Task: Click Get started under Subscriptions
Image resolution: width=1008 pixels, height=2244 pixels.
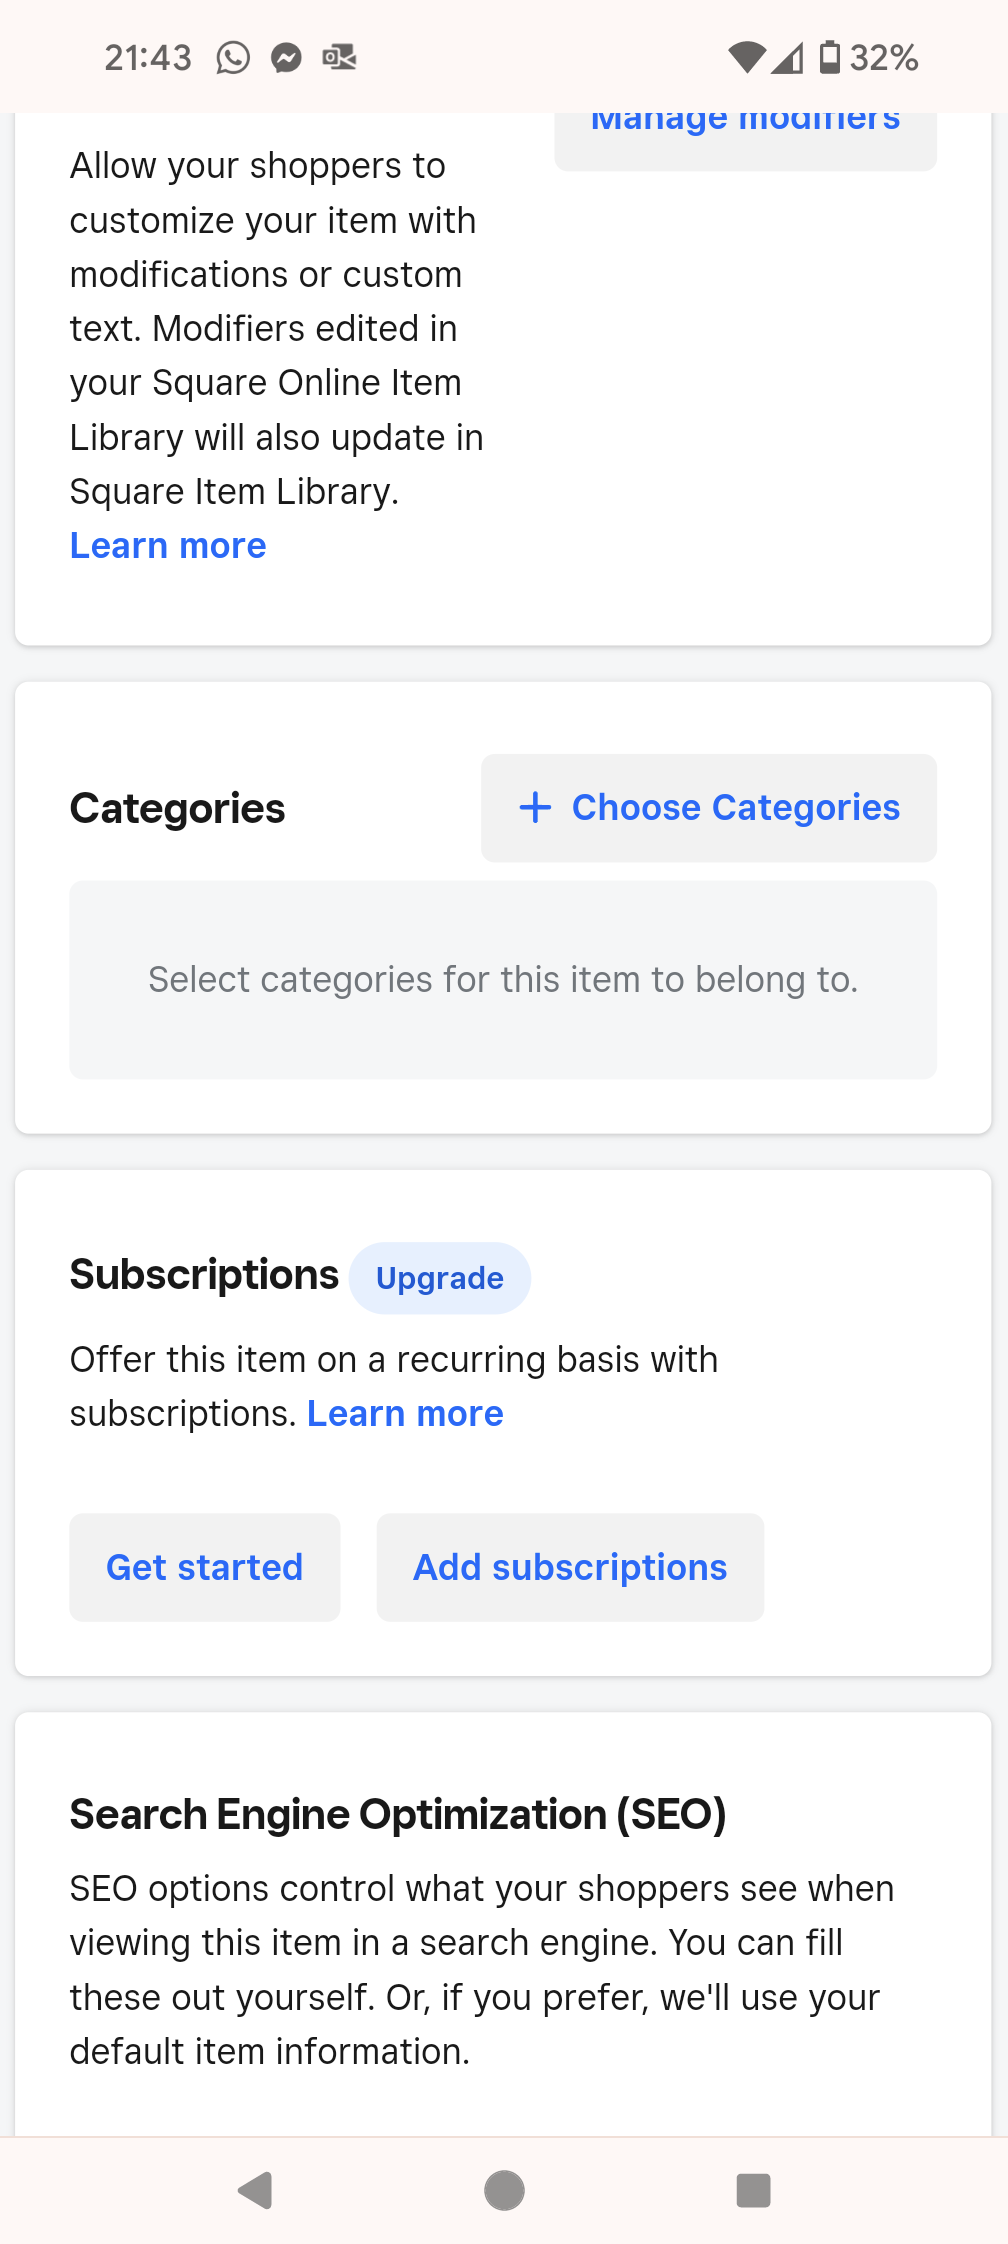Action: pos(204,1567)
